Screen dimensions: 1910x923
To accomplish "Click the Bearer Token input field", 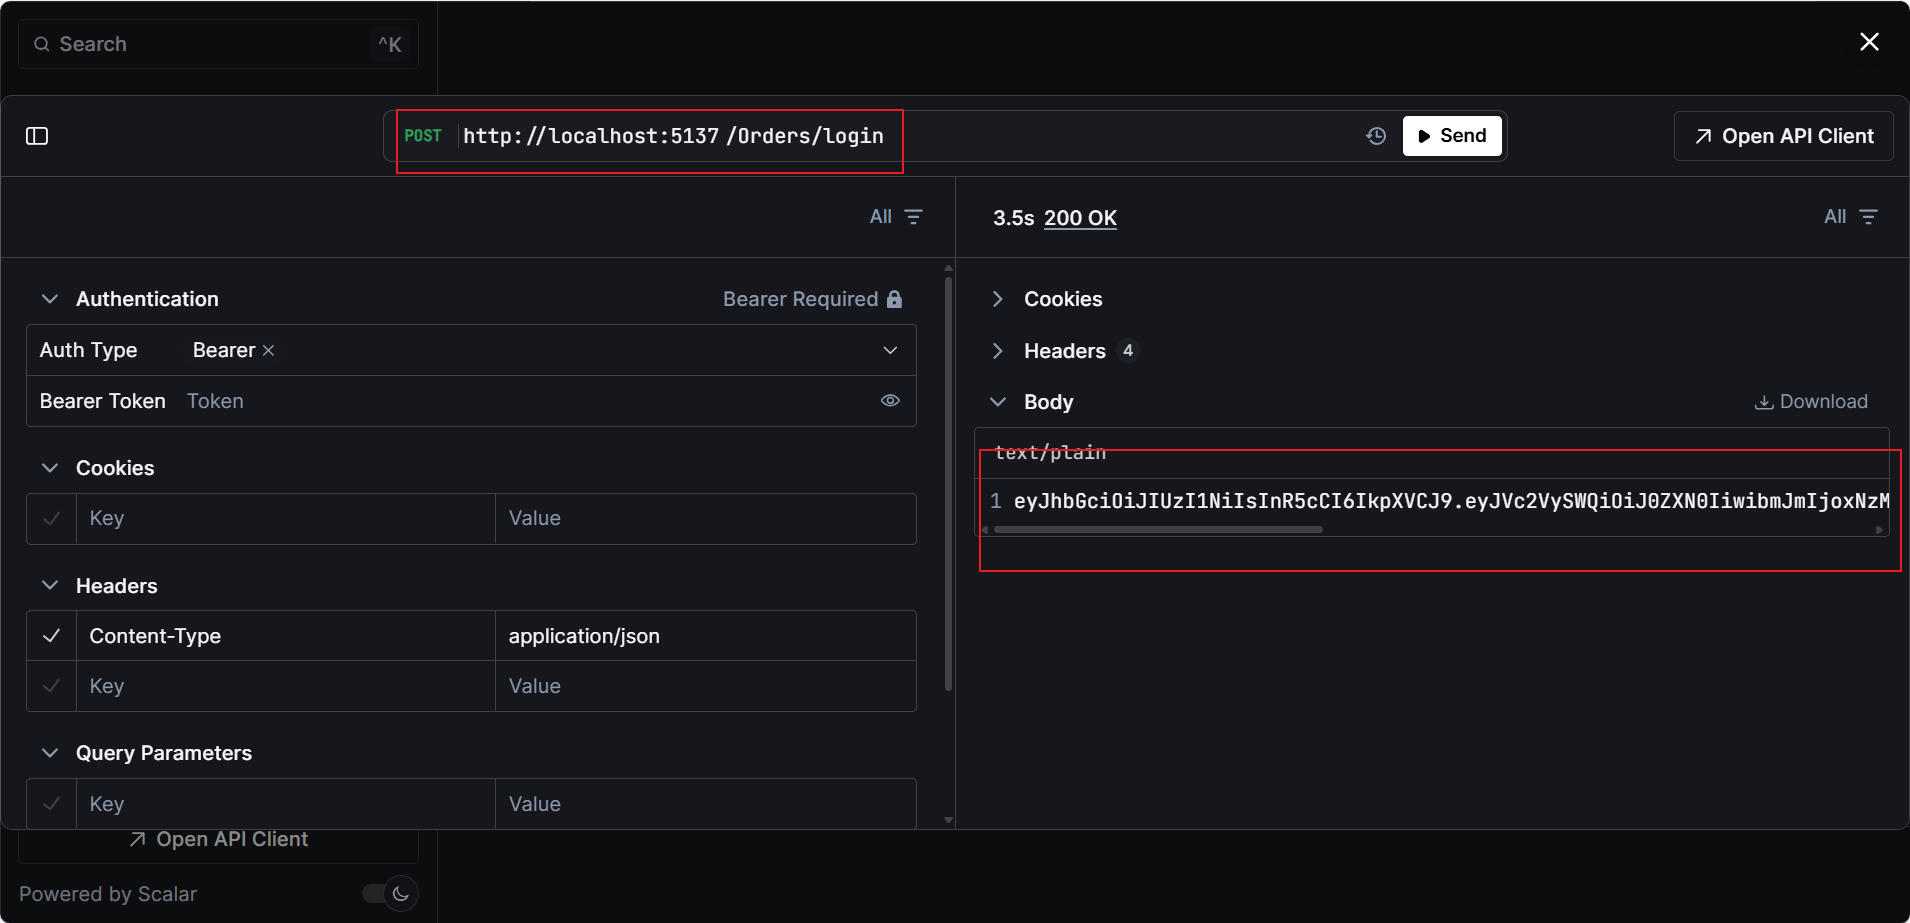I will [x=520, y=401].
